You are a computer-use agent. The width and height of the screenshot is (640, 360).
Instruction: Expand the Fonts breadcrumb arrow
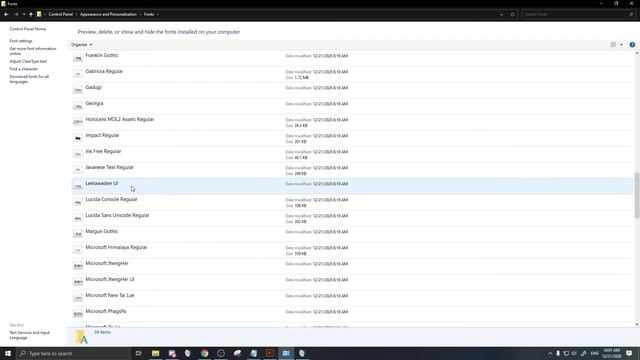158,14
